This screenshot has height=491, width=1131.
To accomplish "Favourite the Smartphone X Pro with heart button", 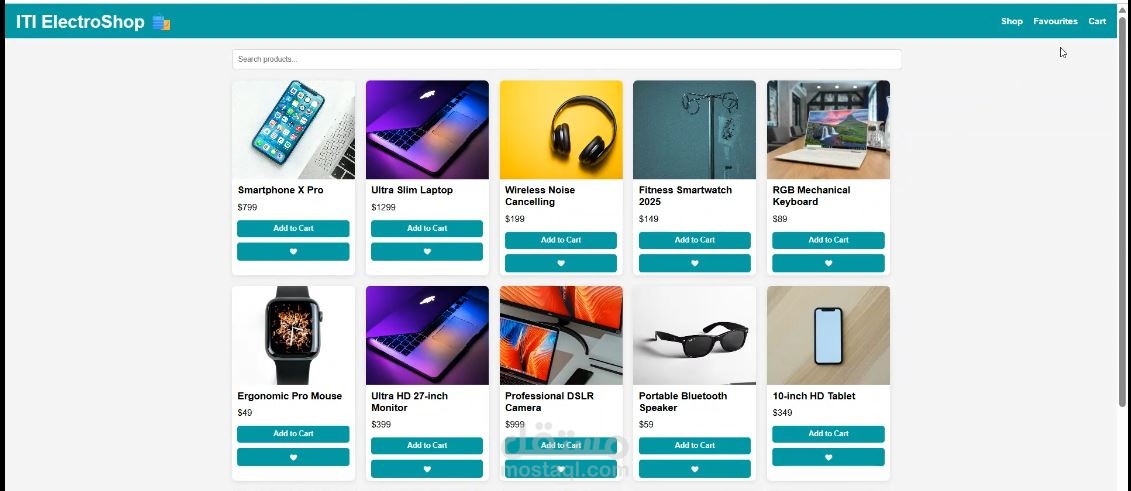I will click(x=293, y=252).
